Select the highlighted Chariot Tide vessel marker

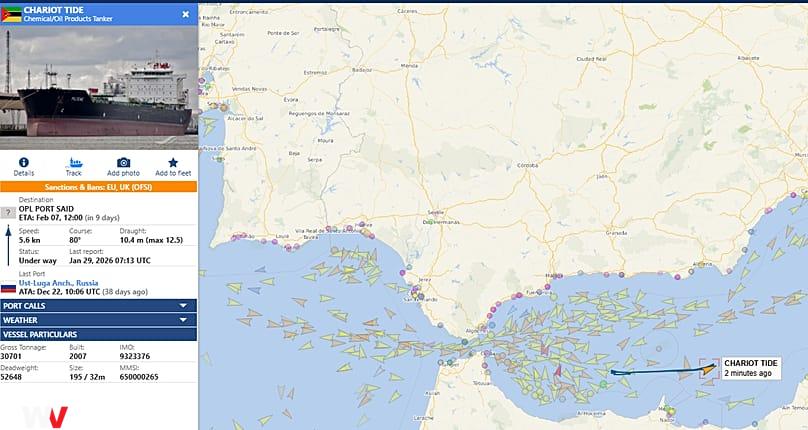[x=710, y=369]
